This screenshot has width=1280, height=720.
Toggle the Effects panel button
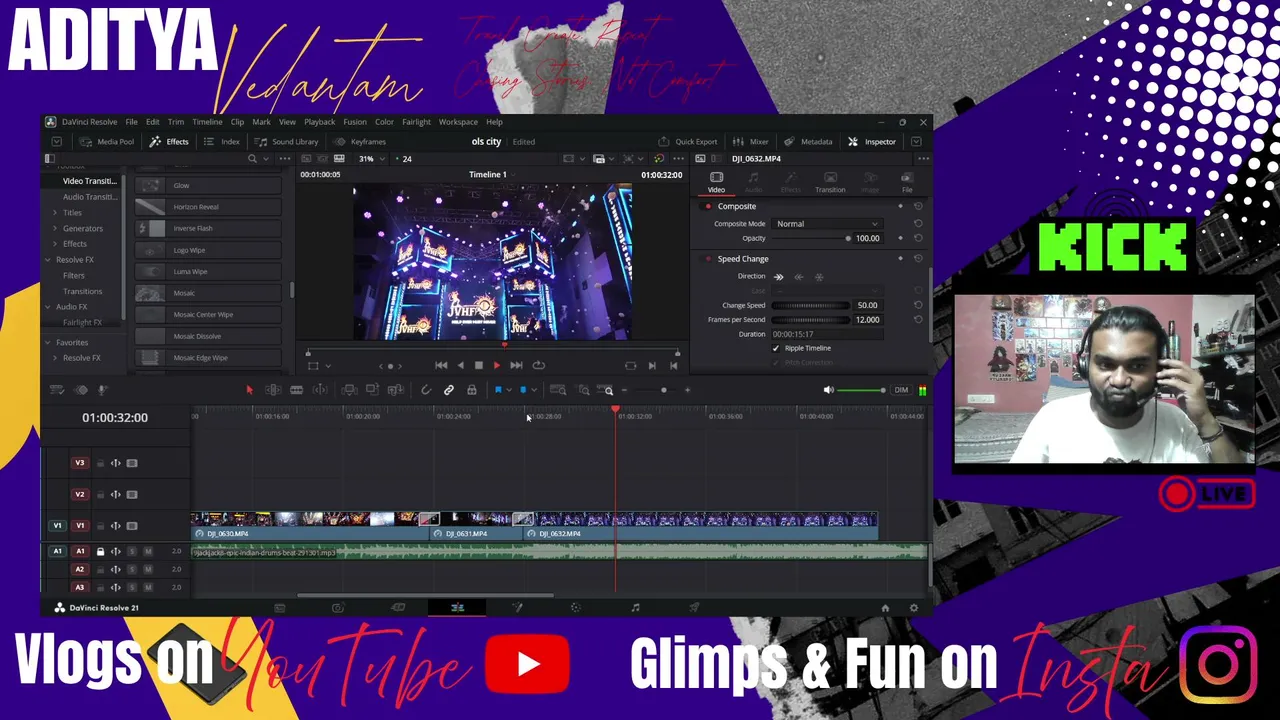click(x=169, y=142)
